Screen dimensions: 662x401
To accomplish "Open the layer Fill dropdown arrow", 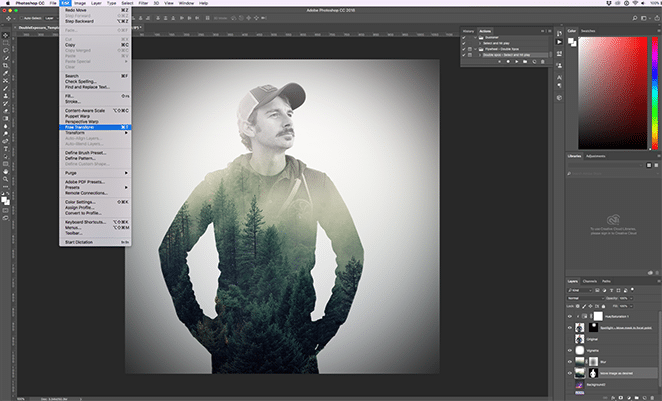I will pyautogui.click(x=631, y=306).
